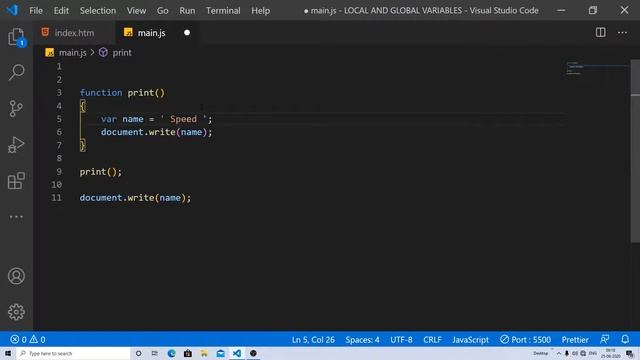Open the Run menu
This screenshot has height=360, width=640.
[187, 11]
